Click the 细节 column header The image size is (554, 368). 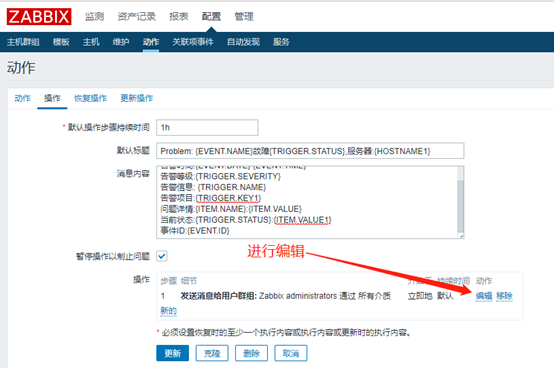(x=189, y=281)
